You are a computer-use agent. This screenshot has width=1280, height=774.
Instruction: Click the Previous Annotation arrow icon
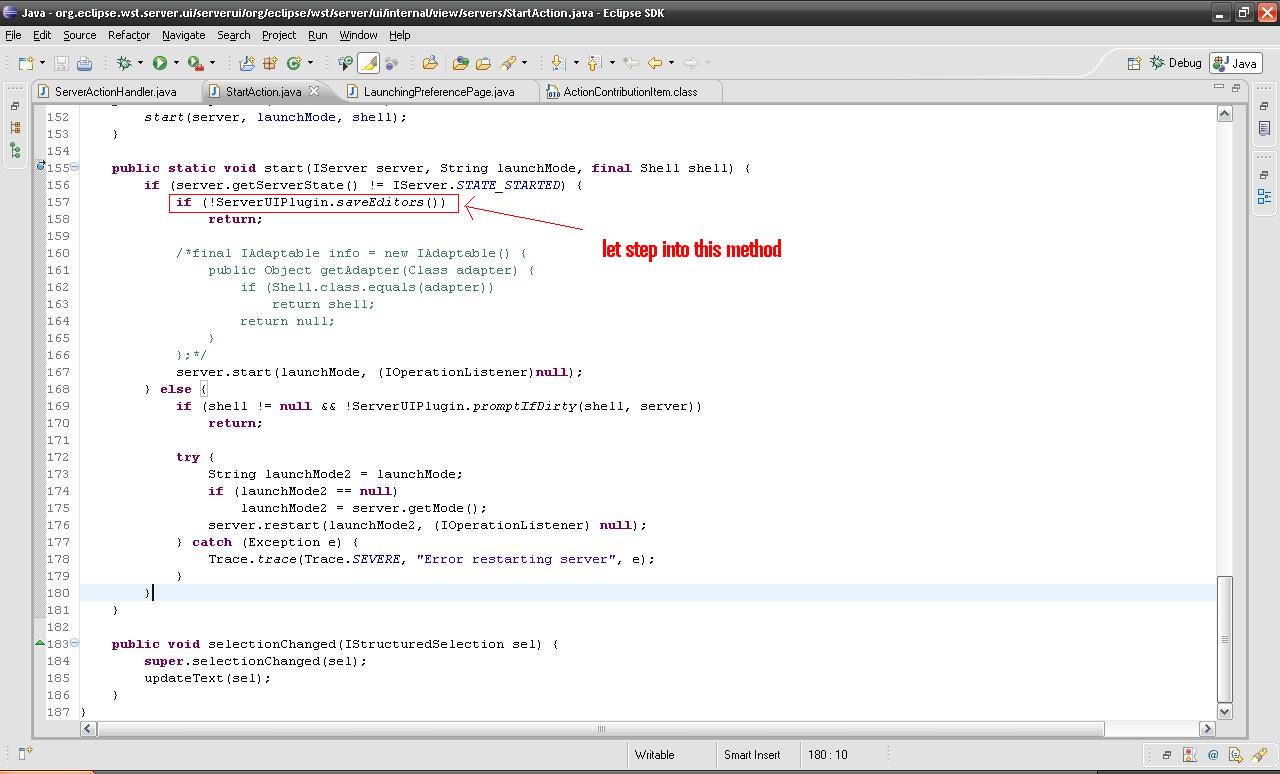(x=594, y=63)
